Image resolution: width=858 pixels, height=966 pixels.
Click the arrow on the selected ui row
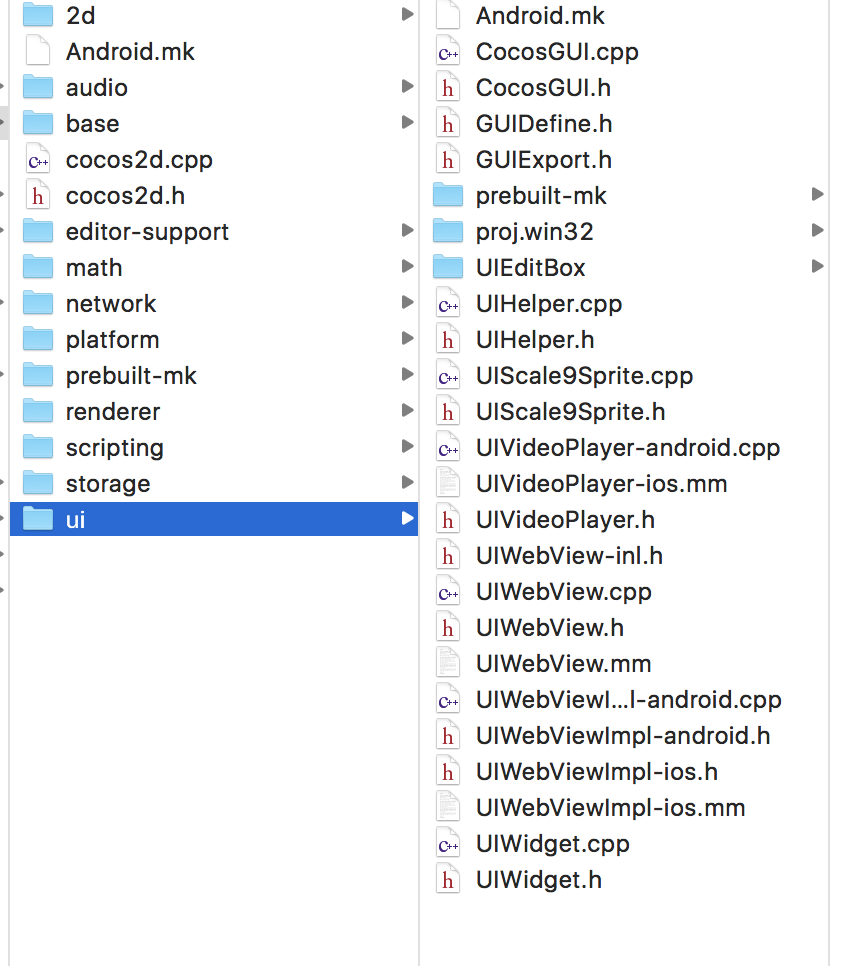click(407, 518)
